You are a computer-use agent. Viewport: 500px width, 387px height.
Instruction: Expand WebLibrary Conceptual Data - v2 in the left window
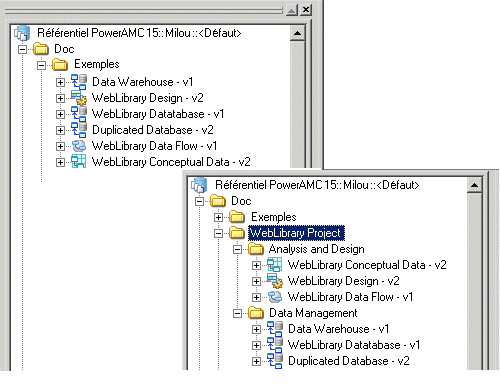tap(60, 162)
